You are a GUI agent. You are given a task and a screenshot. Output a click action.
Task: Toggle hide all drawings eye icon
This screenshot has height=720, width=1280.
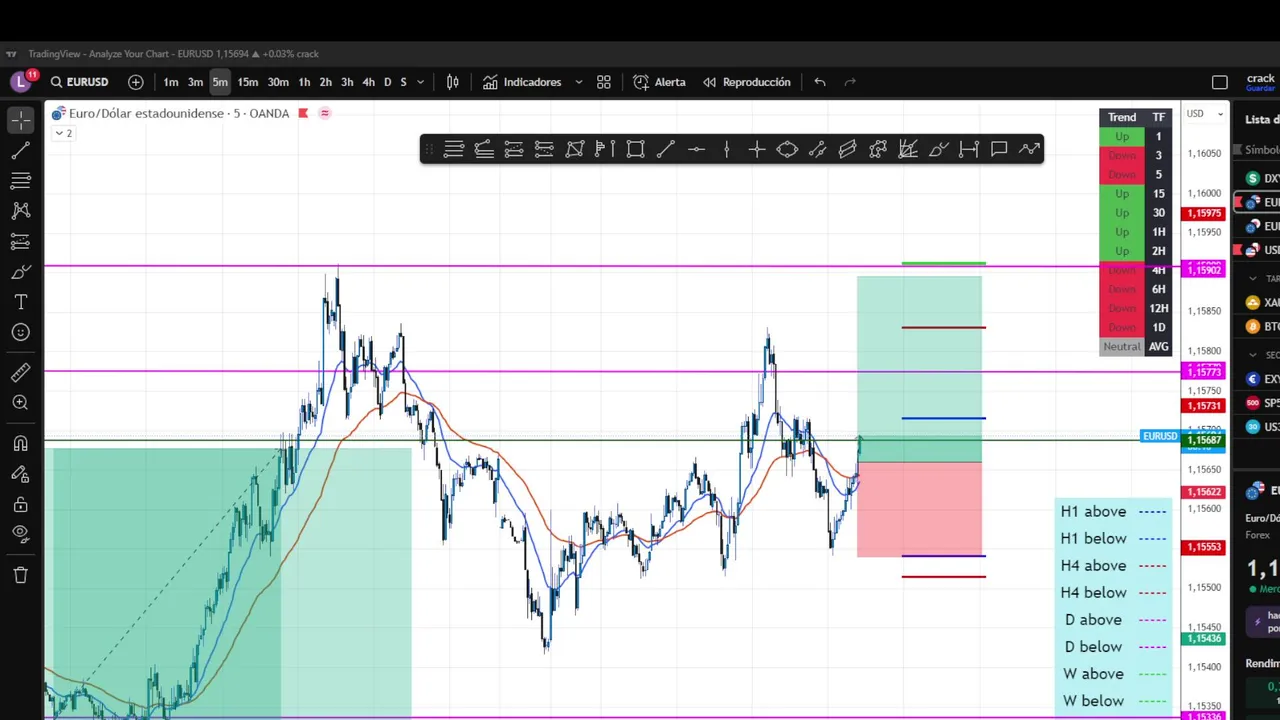coord(21,534)
